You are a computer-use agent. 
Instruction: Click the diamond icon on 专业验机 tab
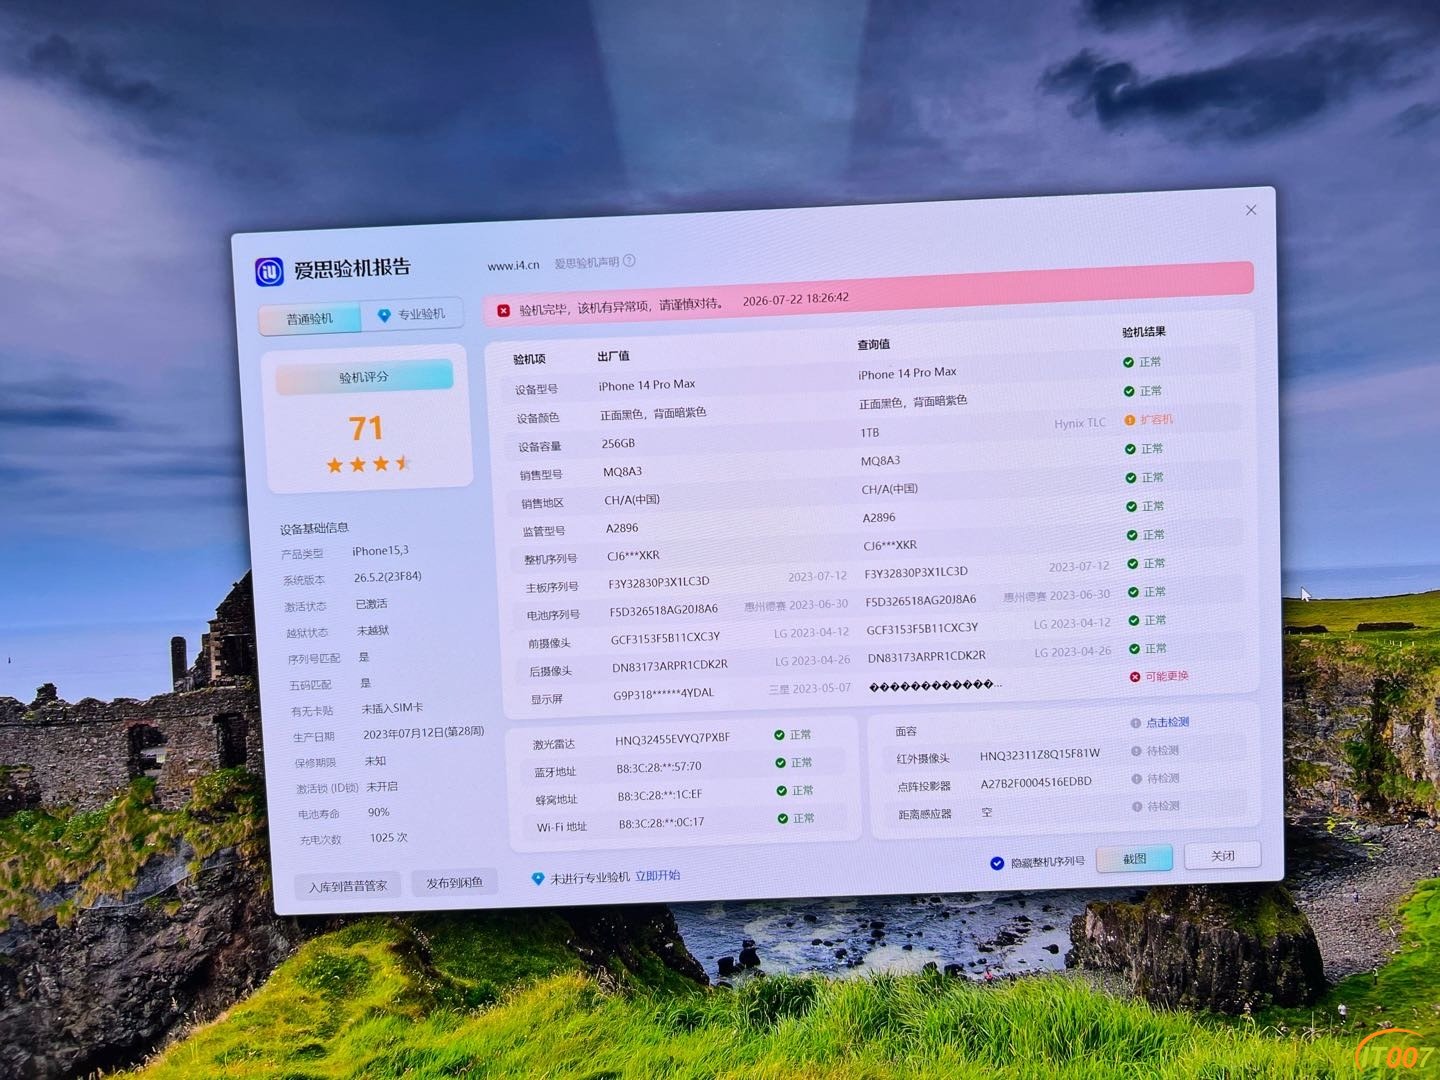pos(383,315)
